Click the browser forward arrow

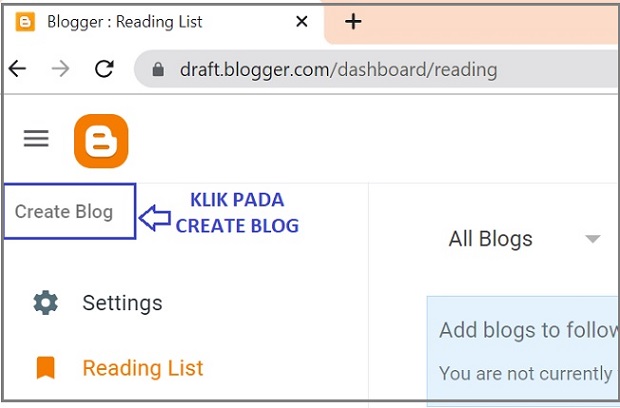tap(60, 69)
